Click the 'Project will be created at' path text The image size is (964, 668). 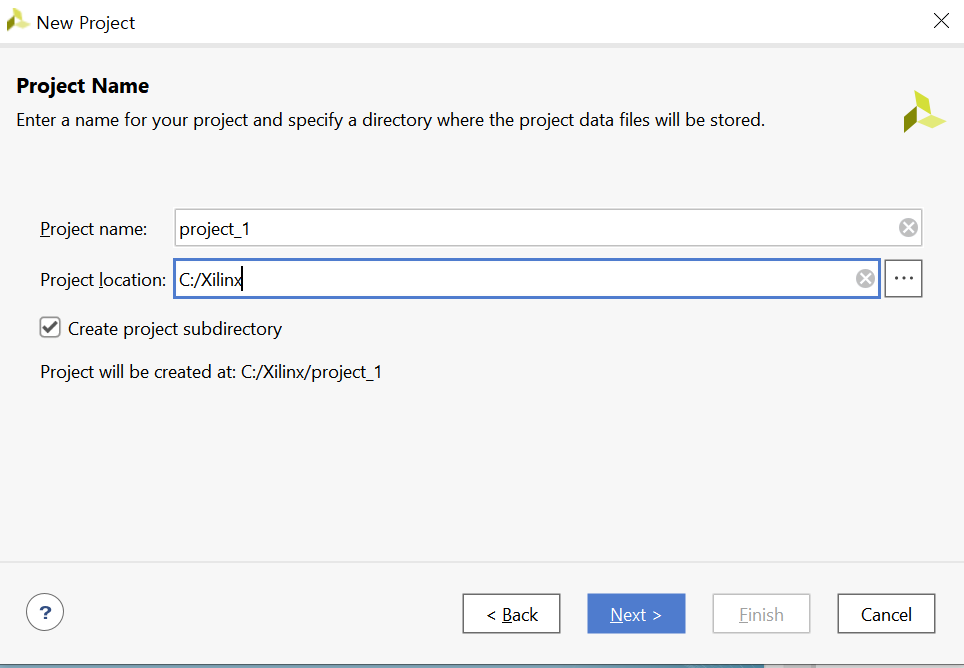tap(211, 372)
